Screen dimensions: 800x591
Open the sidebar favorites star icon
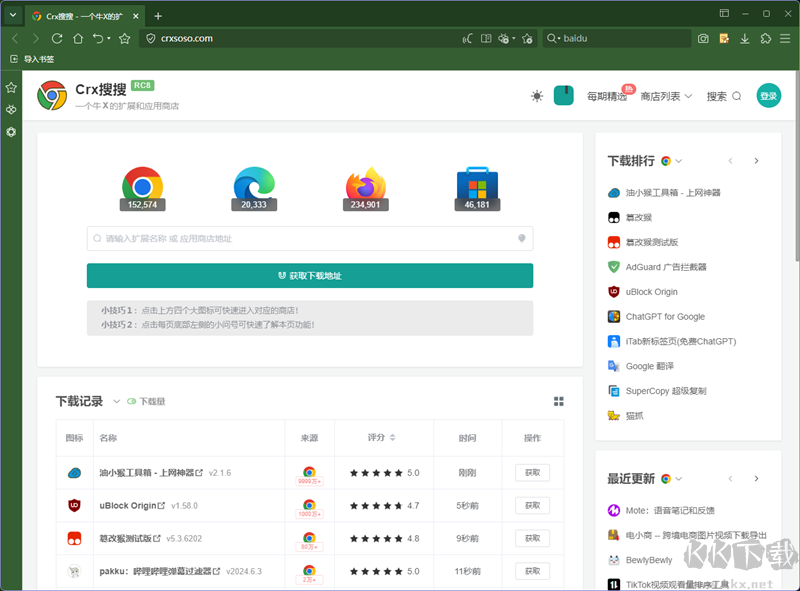point(11,88)
